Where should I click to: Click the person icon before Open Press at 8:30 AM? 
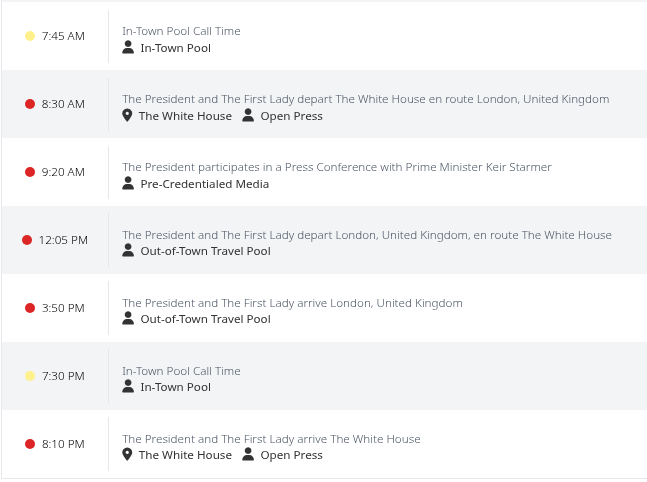click(x=248, y=115)
